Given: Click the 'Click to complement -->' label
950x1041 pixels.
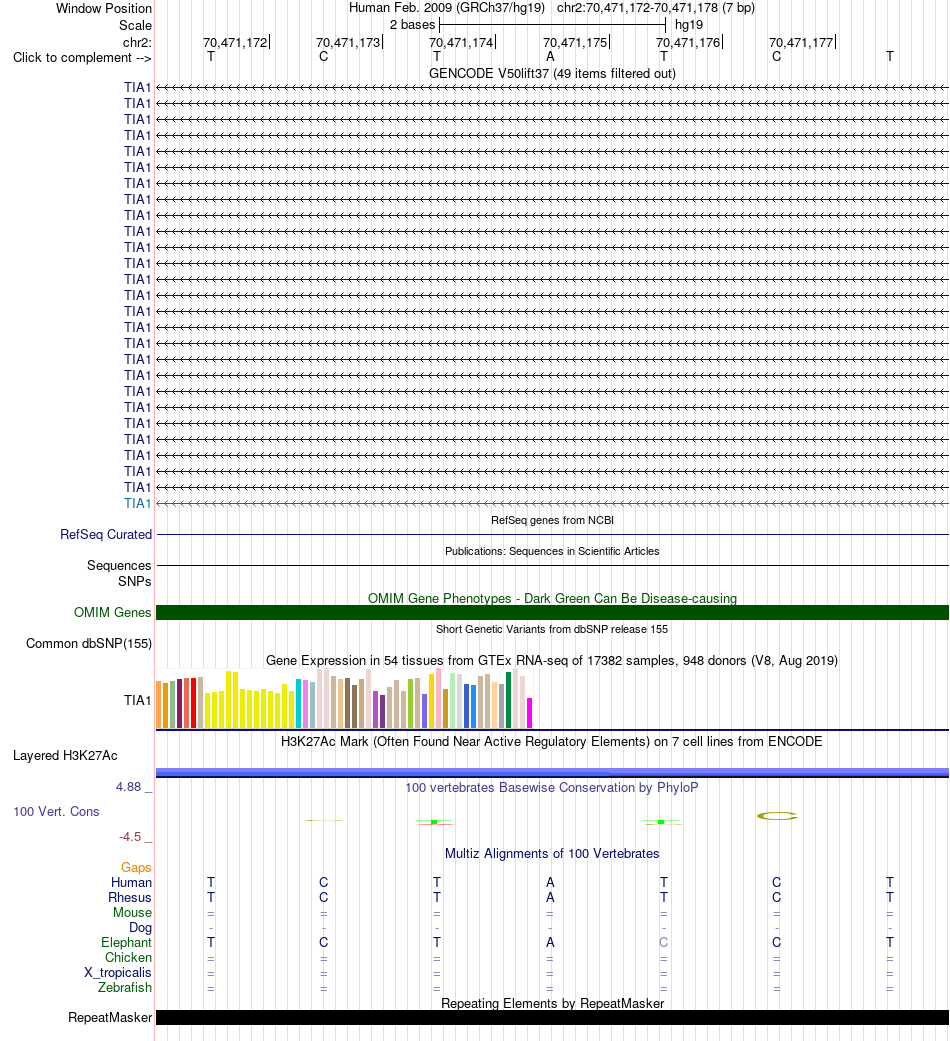Looking at the screenshot, I should 82,58.
